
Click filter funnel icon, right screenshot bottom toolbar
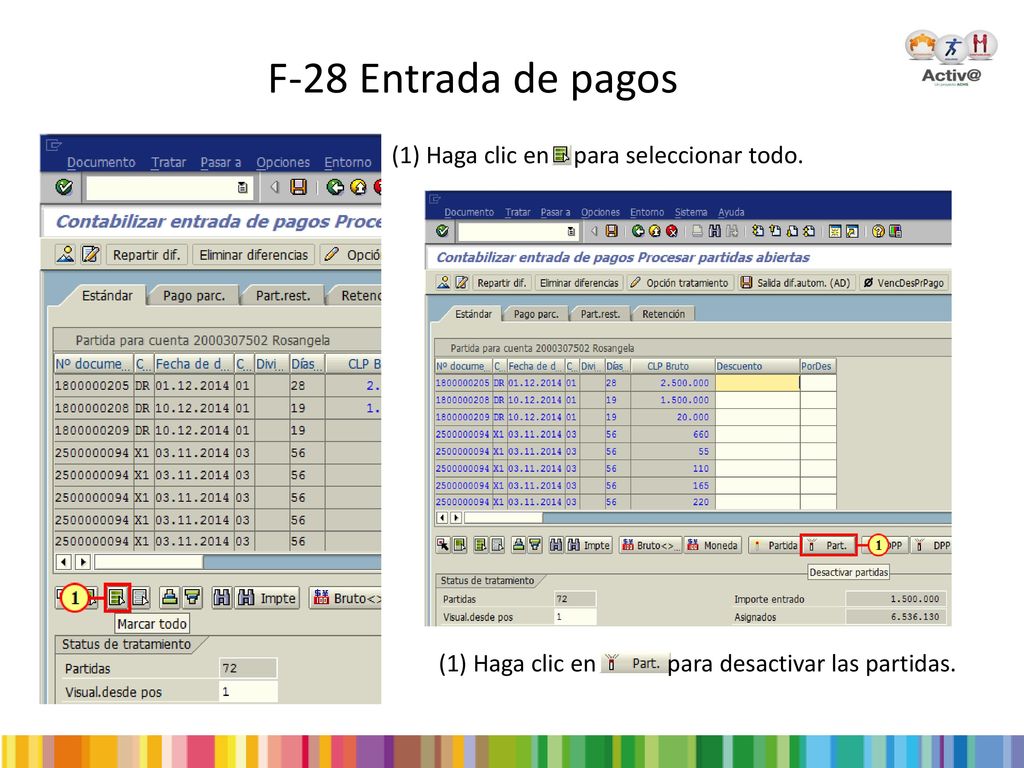coord(536,545)
